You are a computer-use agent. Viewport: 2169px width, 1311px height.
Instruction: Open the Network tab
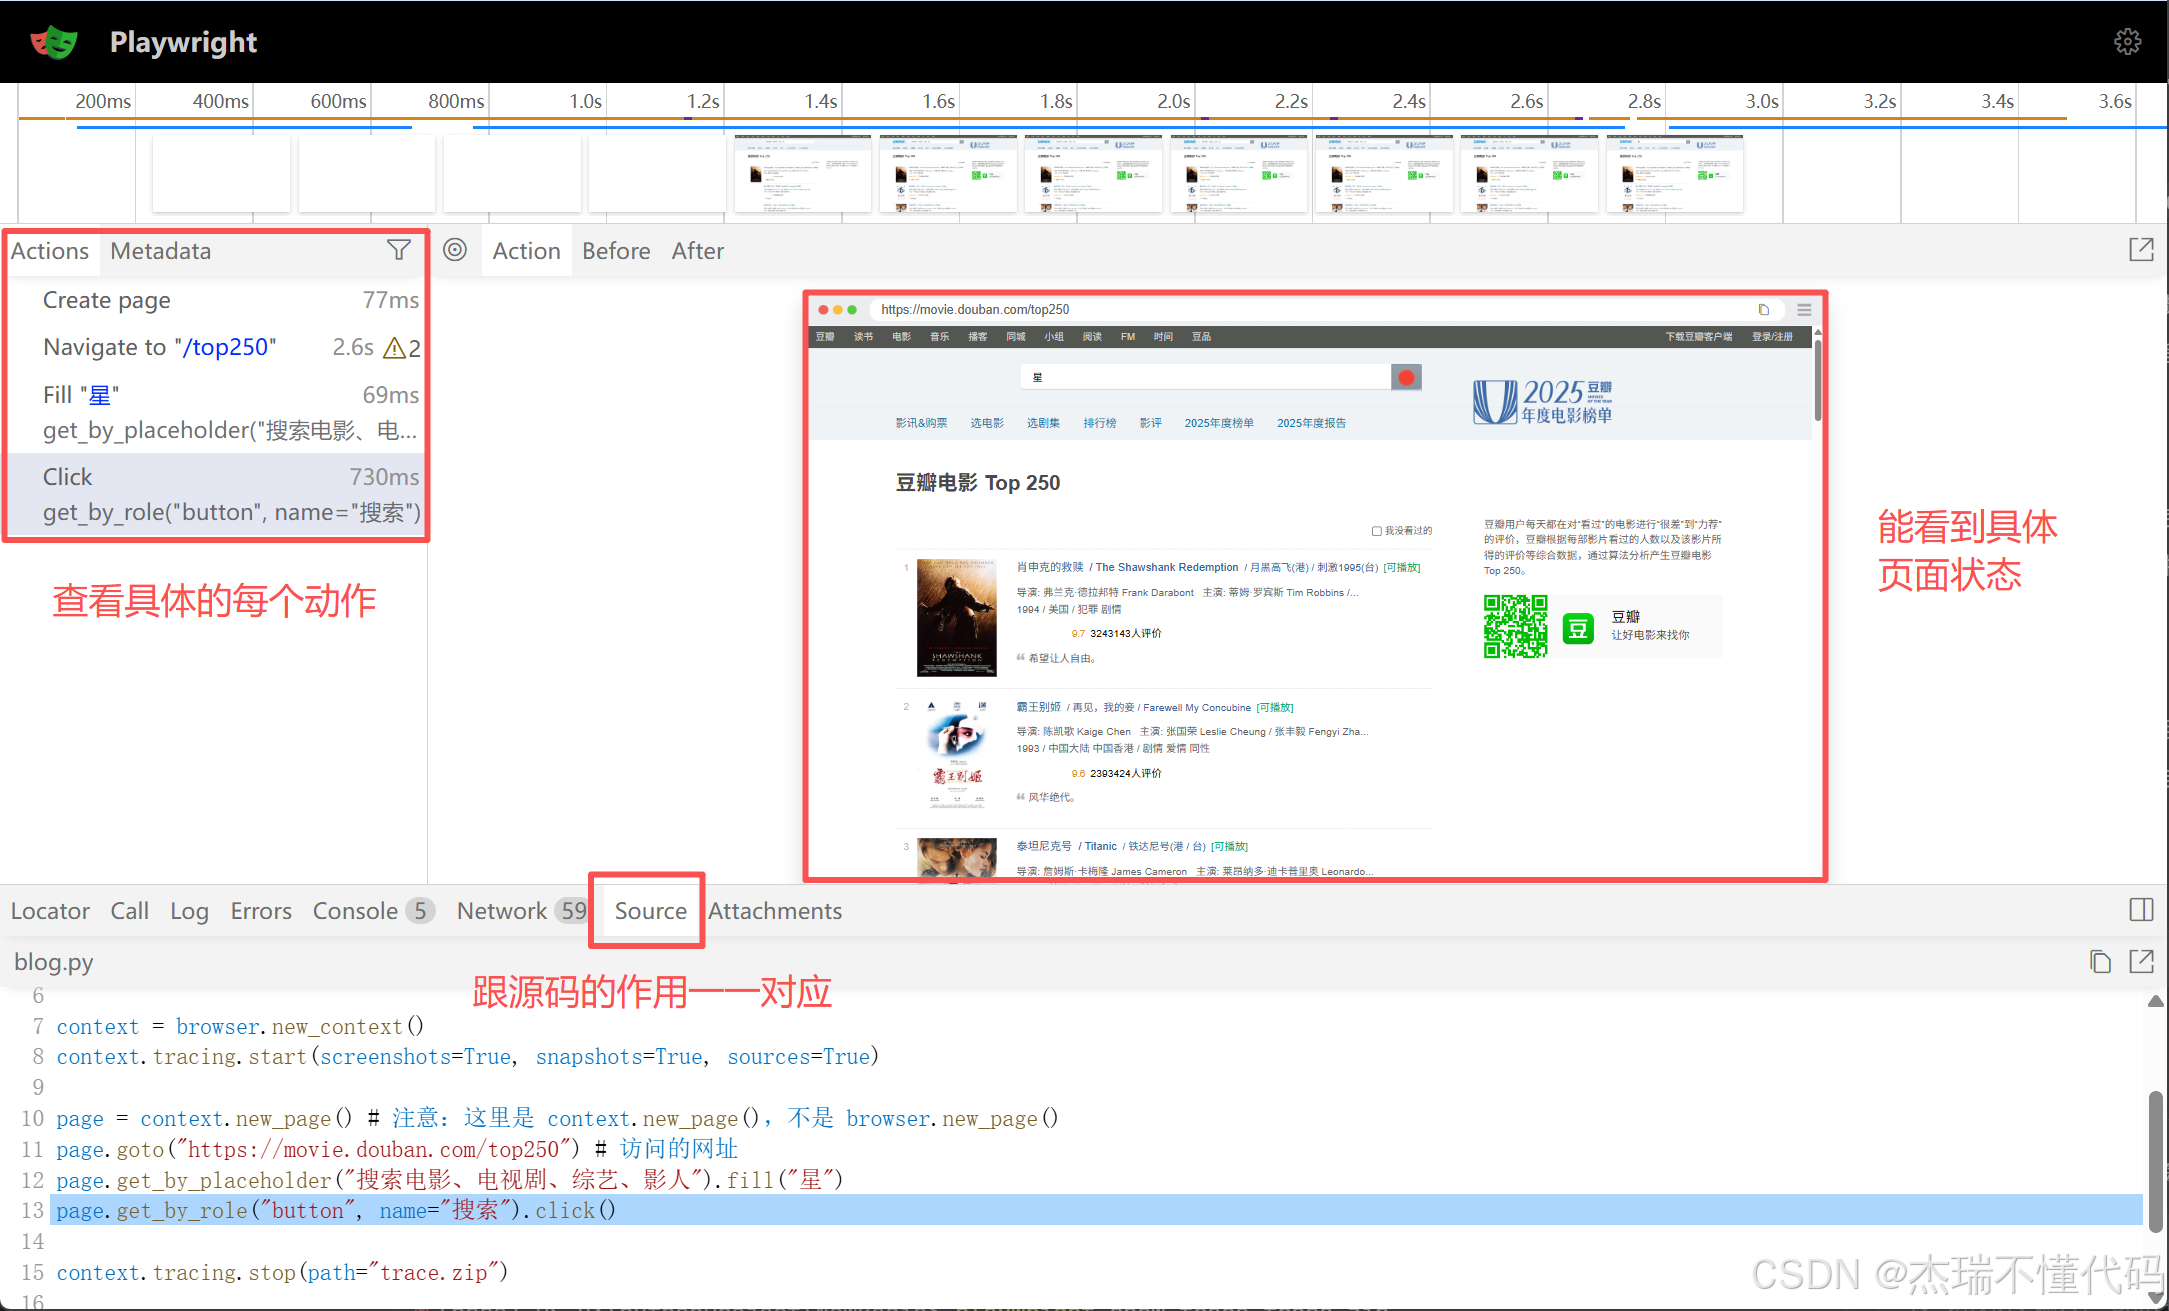(501, 911)
